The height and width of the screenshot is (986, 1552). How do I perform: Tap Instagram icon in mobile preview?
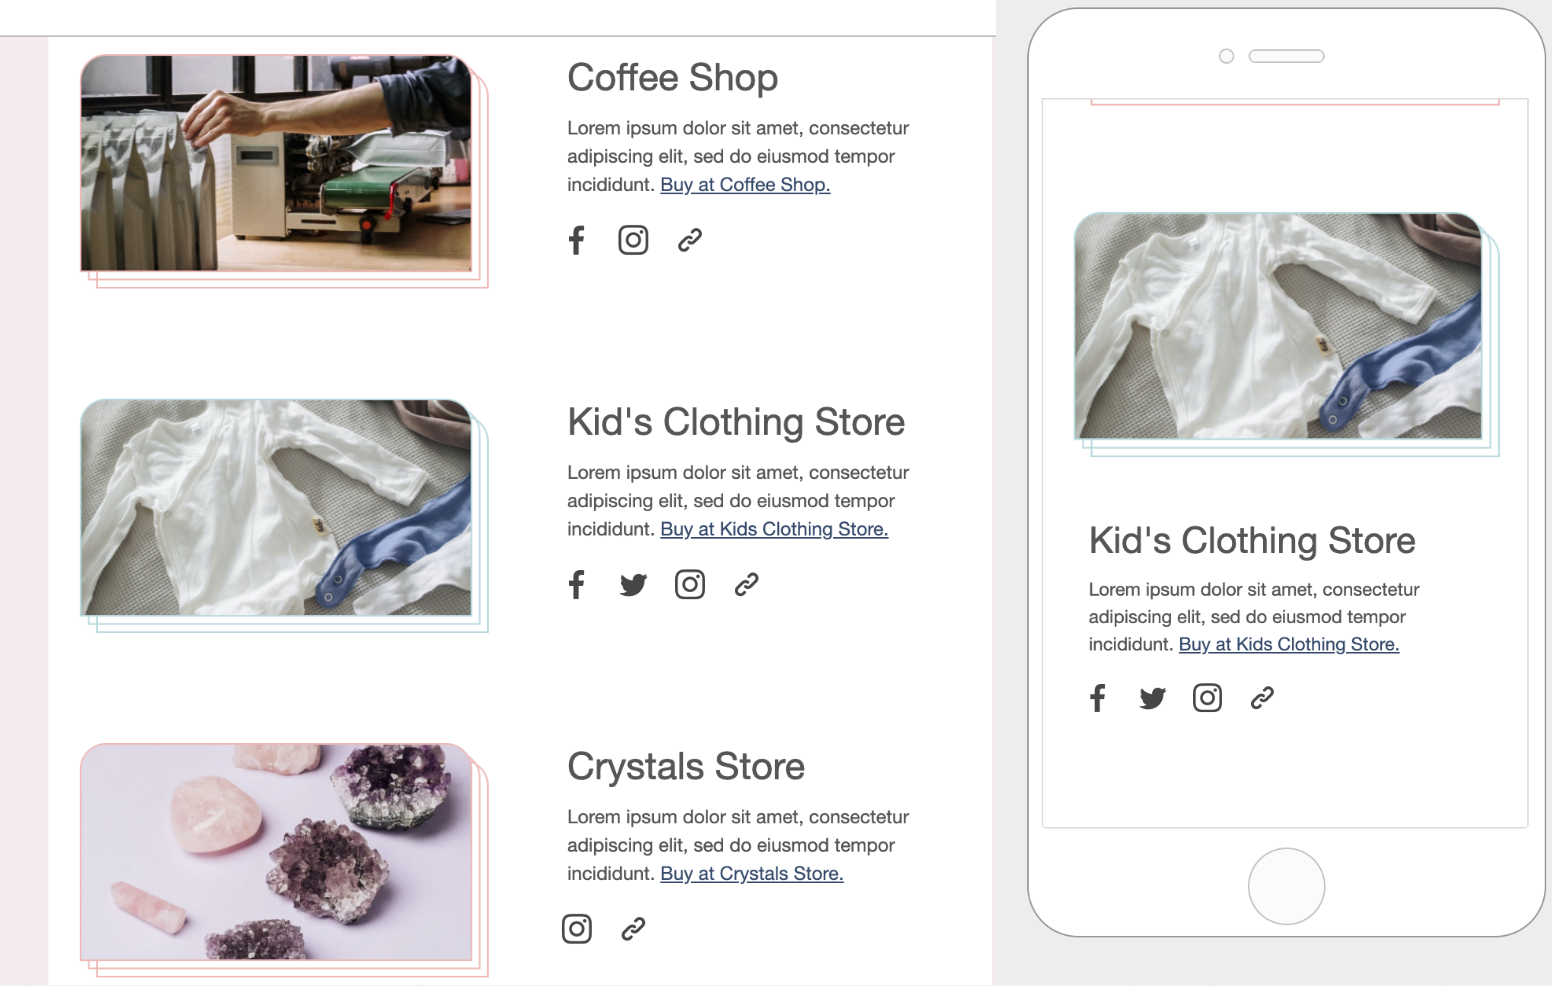click(x=1208, y=698)
